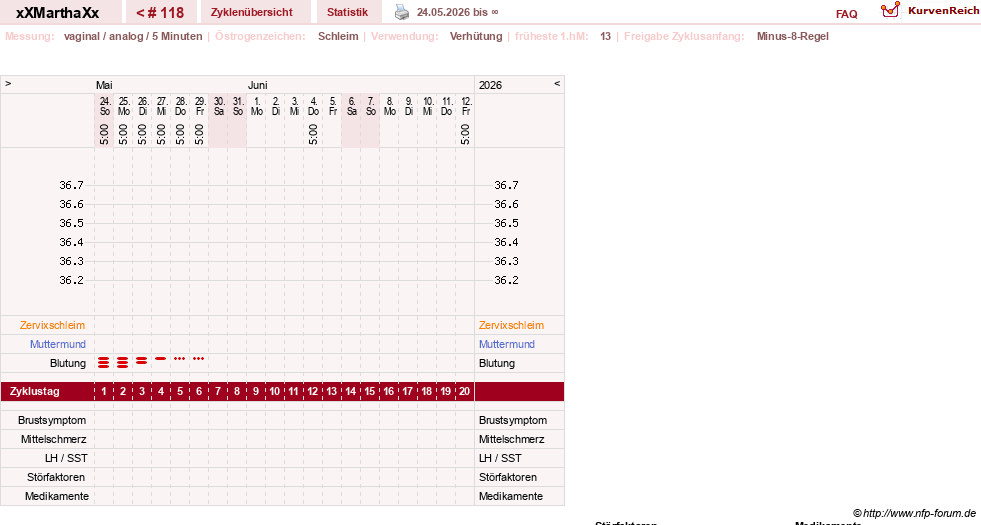
Task: Click the 5:00 time under 4. Do
Action: pyautogui.click(x=313, y=134)
